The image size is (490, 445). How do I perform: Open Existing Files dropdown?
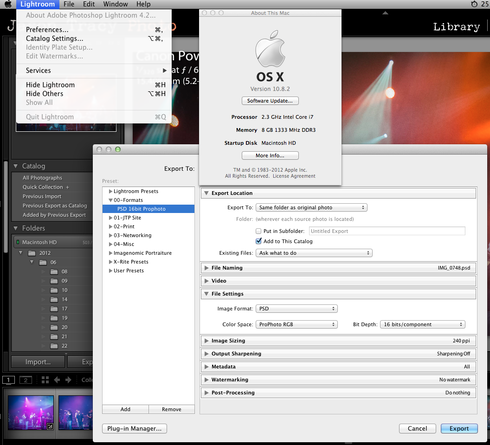[314, 253]
